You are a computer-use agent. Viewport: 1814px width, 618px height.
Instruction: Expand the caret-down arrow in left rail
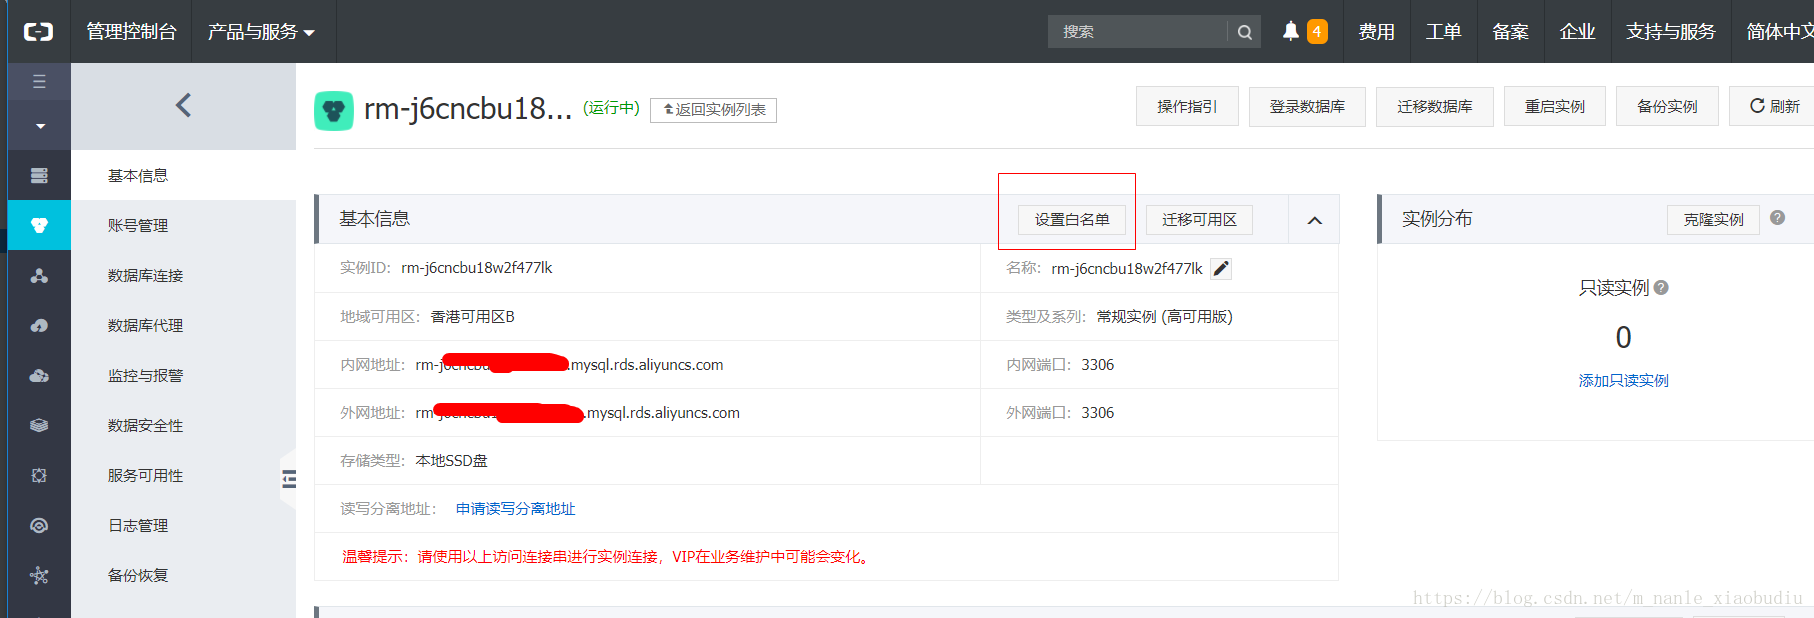click(x=40, y=126)
